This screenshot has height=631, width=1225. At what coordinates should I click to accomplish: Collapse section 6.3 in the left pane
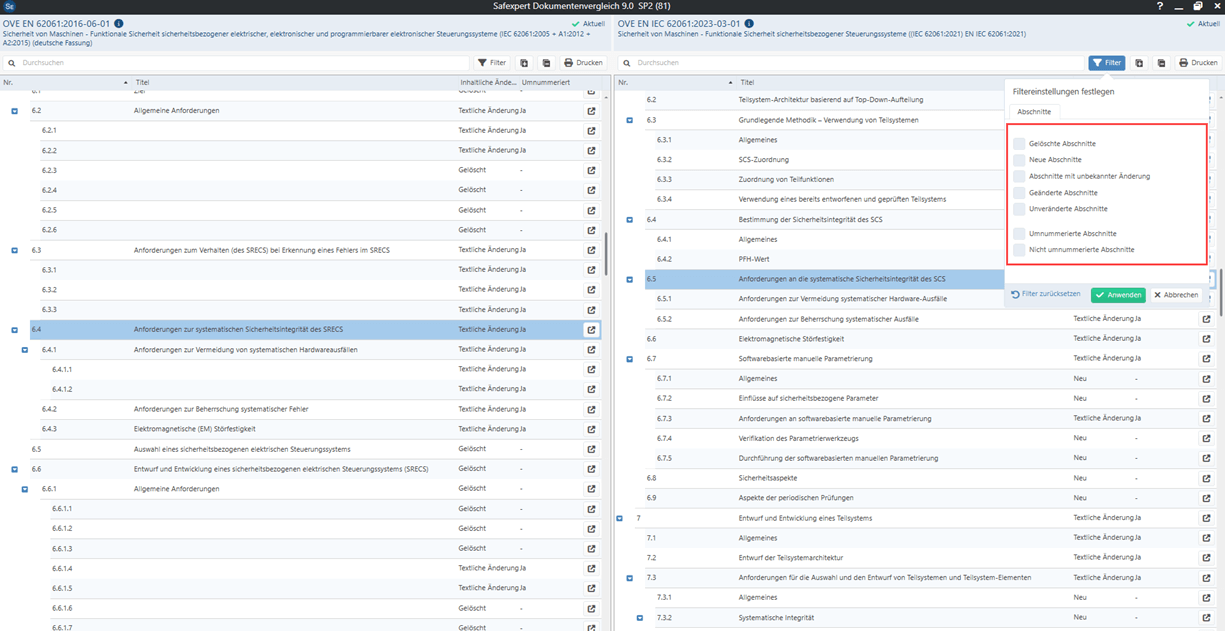click(14, 251)
